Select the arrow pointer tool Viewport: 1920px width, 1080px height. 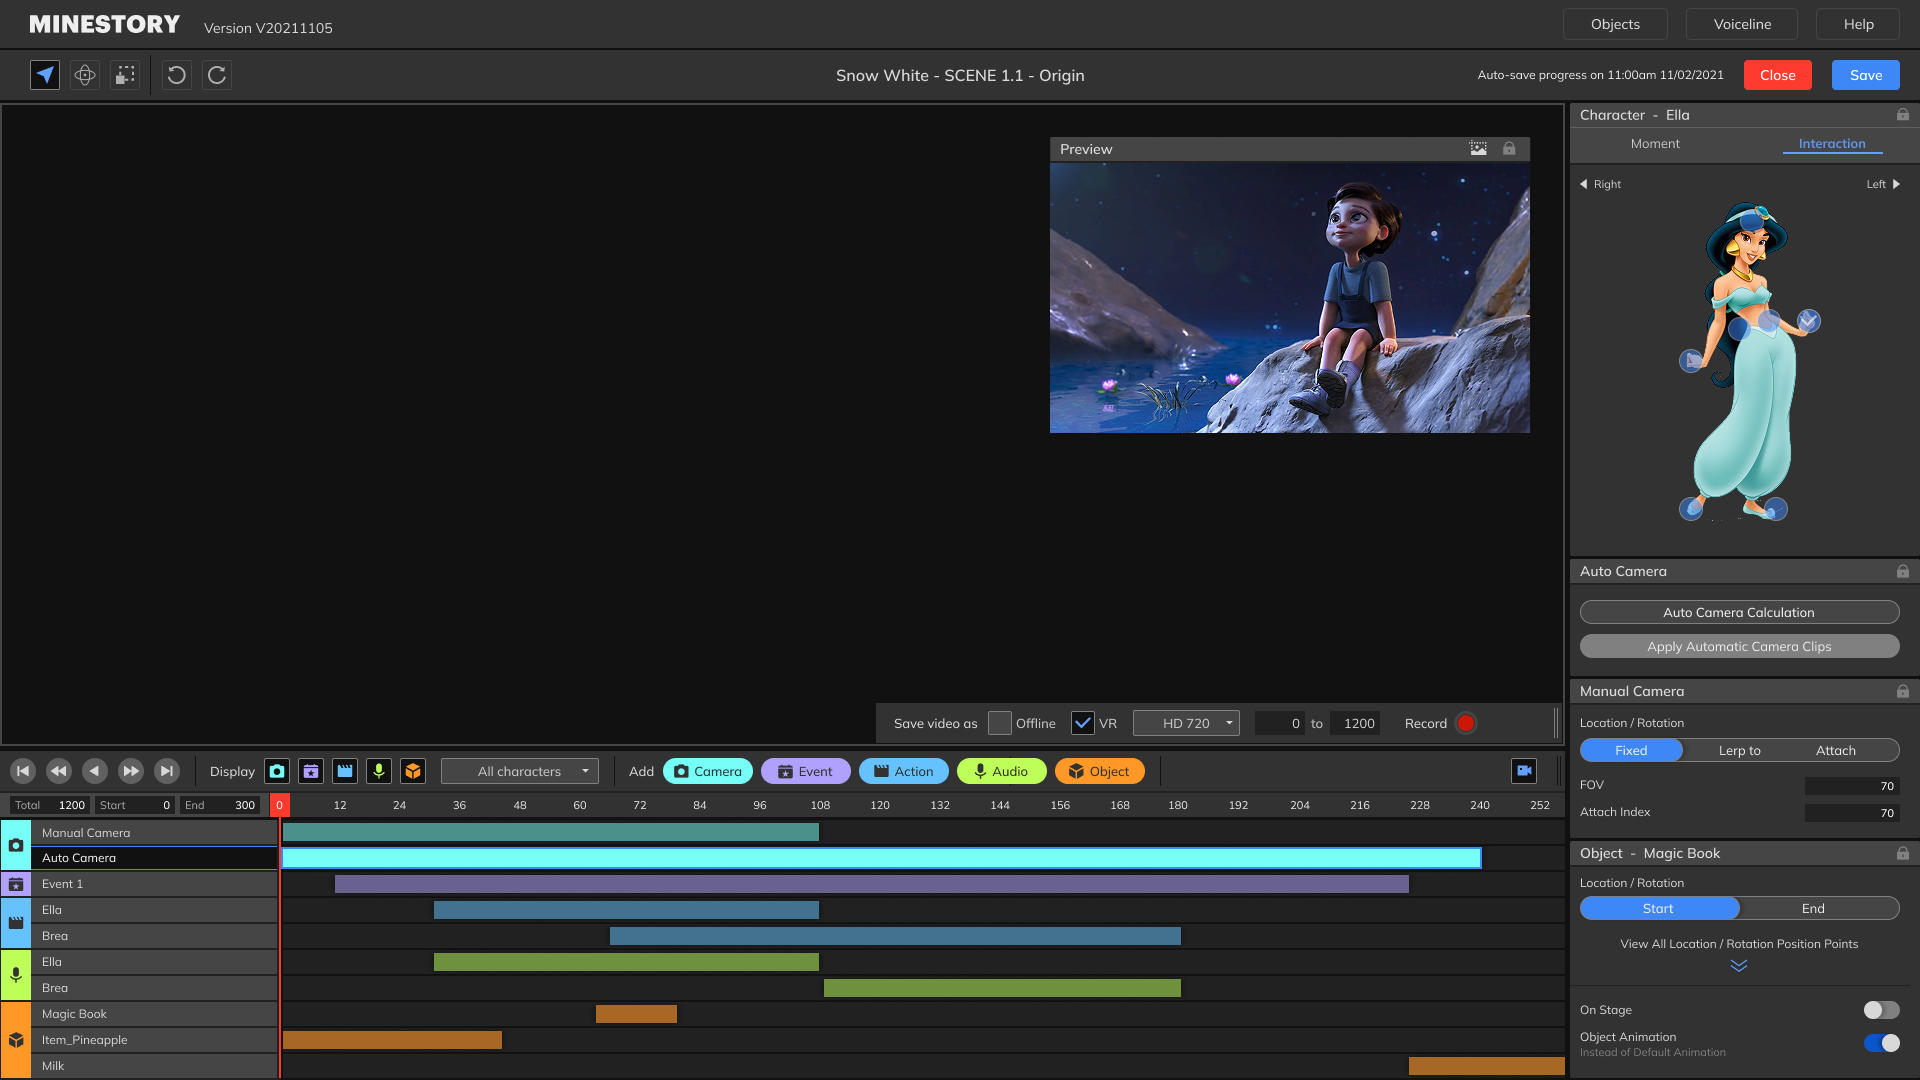pos(45,75)
